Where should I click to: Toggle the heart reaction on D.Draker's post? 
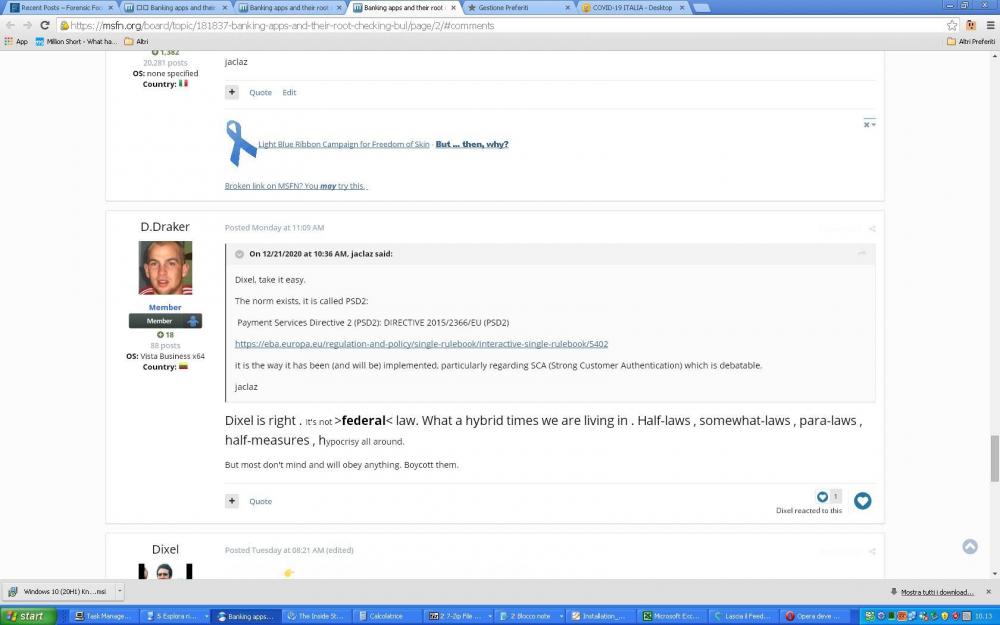862,500
